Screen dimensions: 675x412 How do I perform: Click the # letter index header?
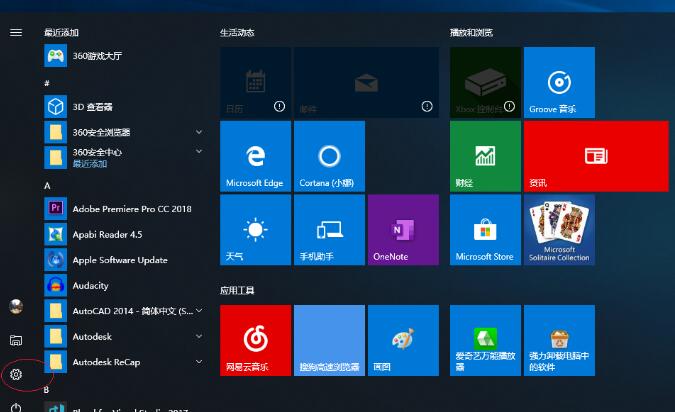[47, 83]
